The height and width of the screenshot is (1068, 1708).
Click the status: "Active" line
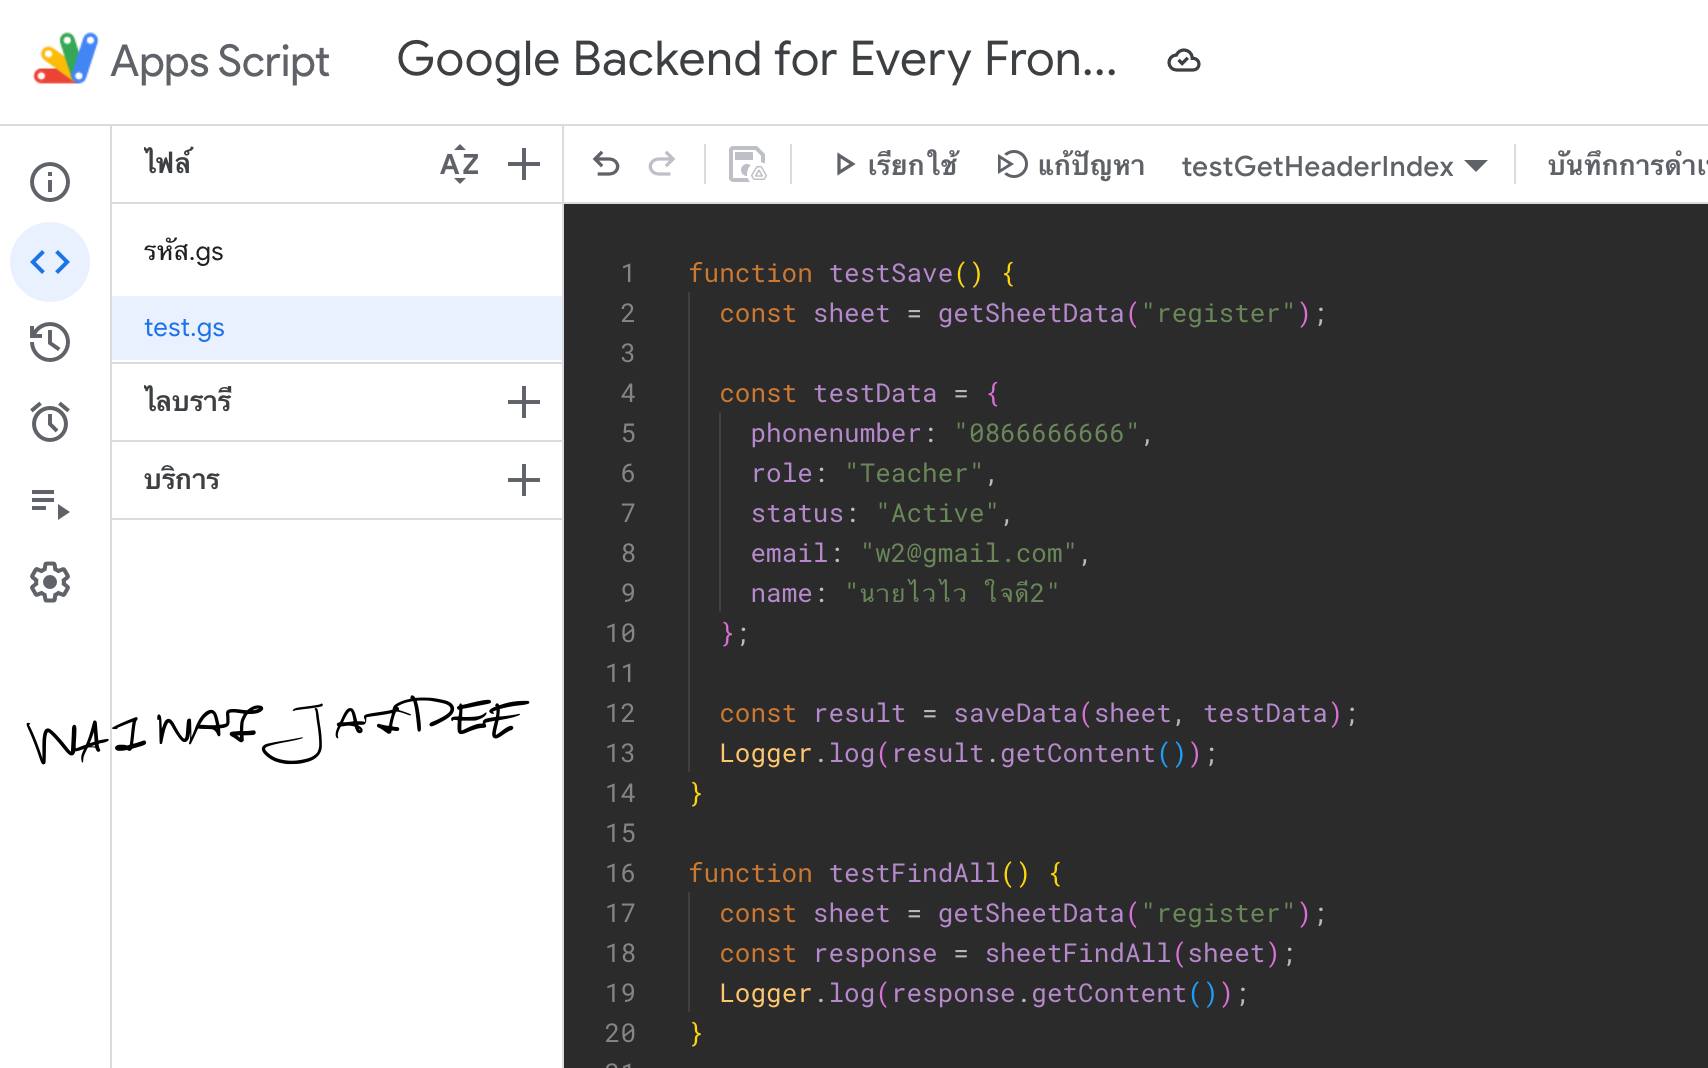pos(882,513)
